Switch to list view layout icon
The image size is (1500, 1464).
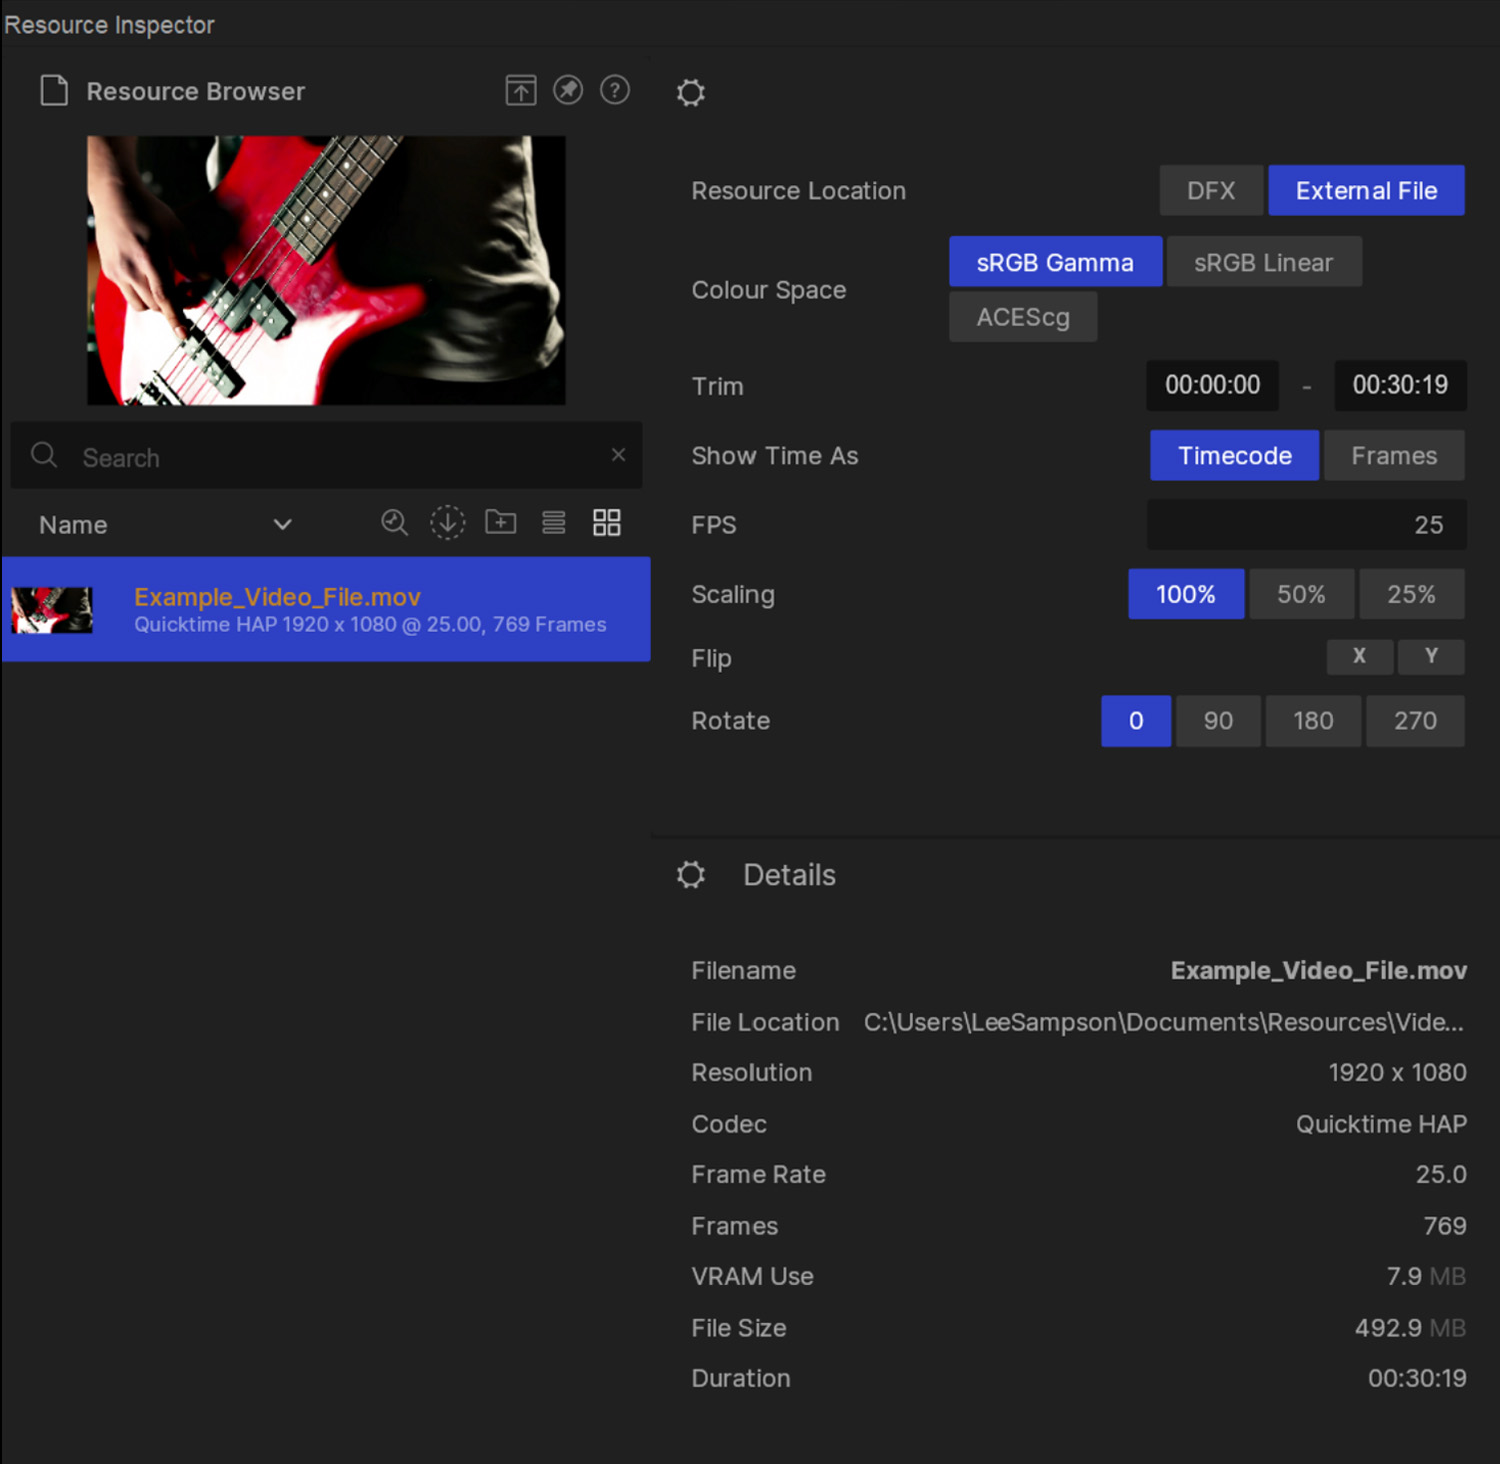click(554, 523)
